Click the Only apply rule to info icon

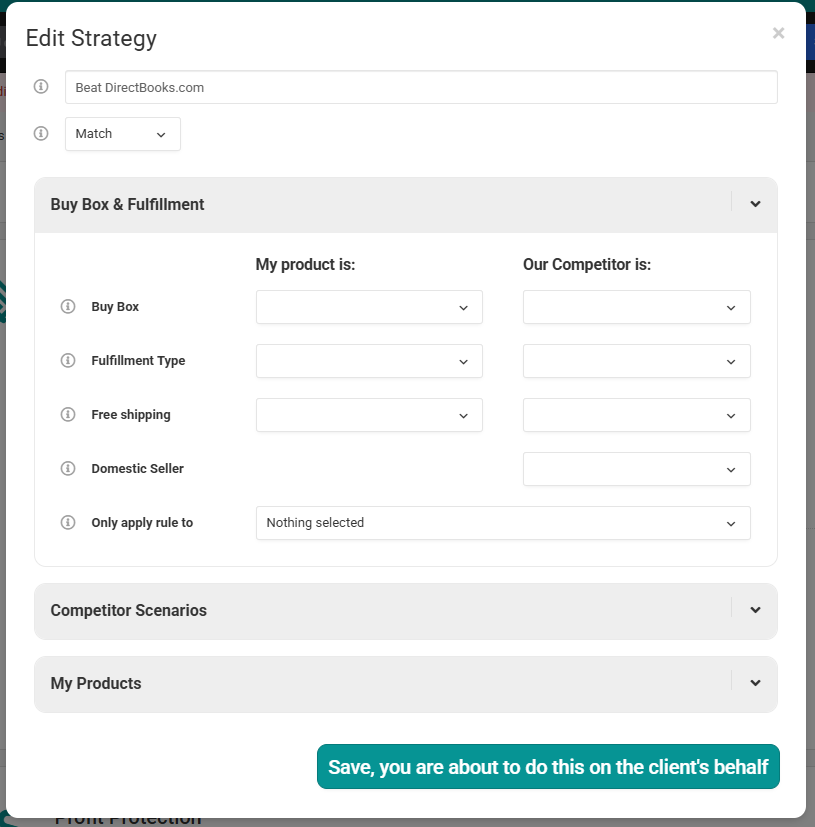68,523
